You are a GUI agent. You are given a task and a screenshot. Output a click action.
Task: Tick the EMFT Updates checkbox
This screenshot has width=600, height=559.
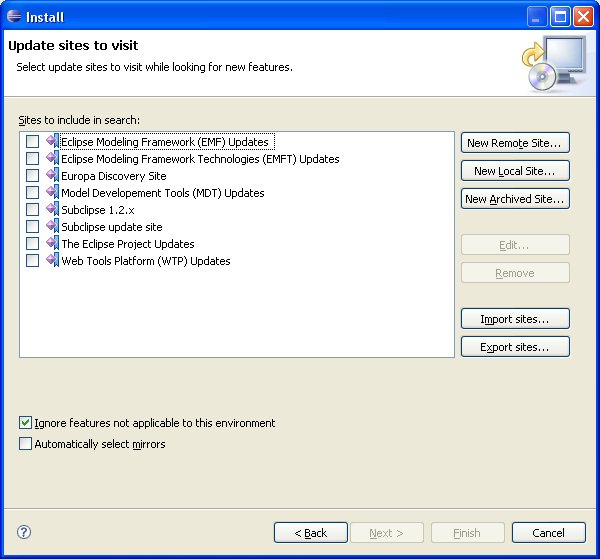click(x=33, y=159)
